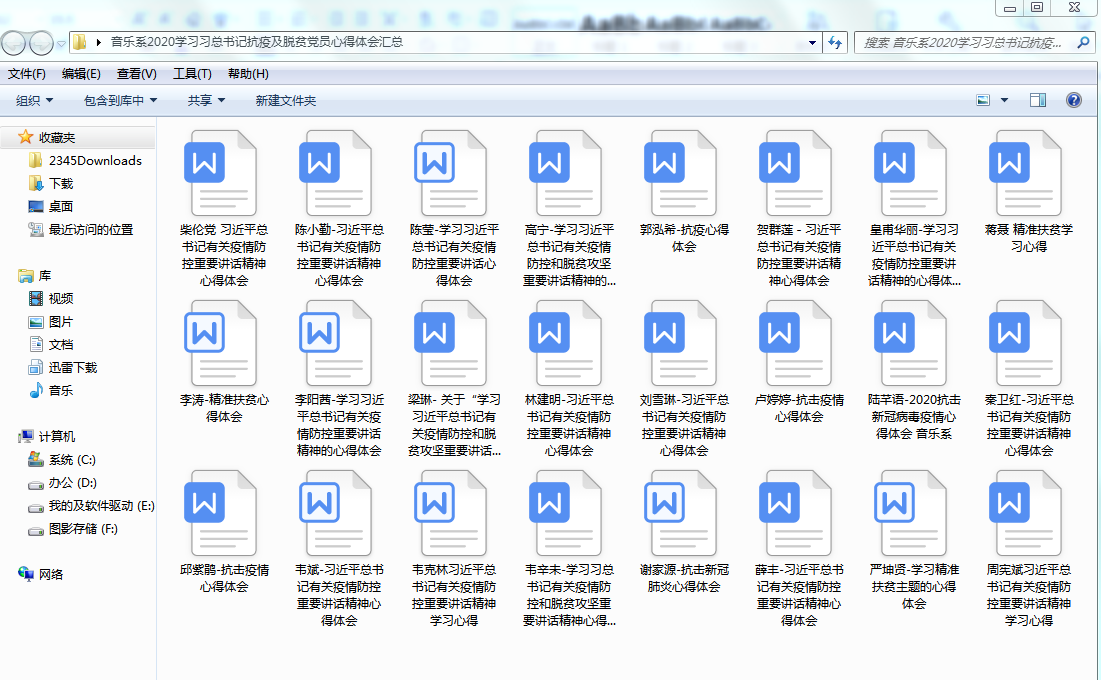Open the 文件(F) menu
Image resolution: width=1101 pixels, height=680 pixels.
[27, 74]
